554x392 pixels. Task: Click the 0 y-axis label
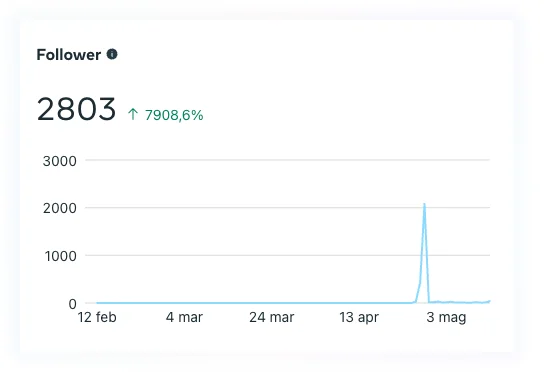72,304
